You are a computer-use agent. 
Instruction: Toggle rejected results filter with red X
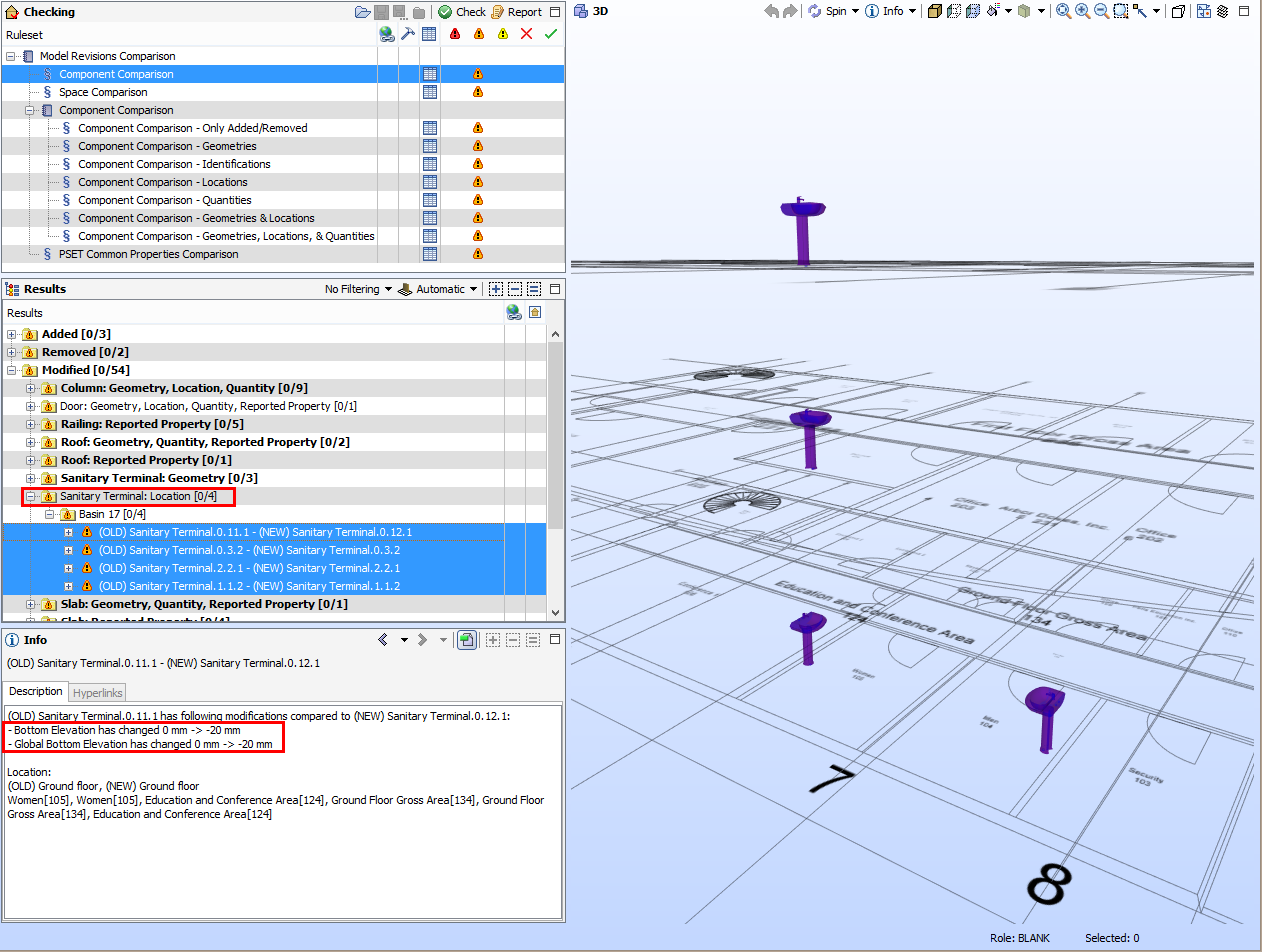pyautogui.click(x=526, y=33)
